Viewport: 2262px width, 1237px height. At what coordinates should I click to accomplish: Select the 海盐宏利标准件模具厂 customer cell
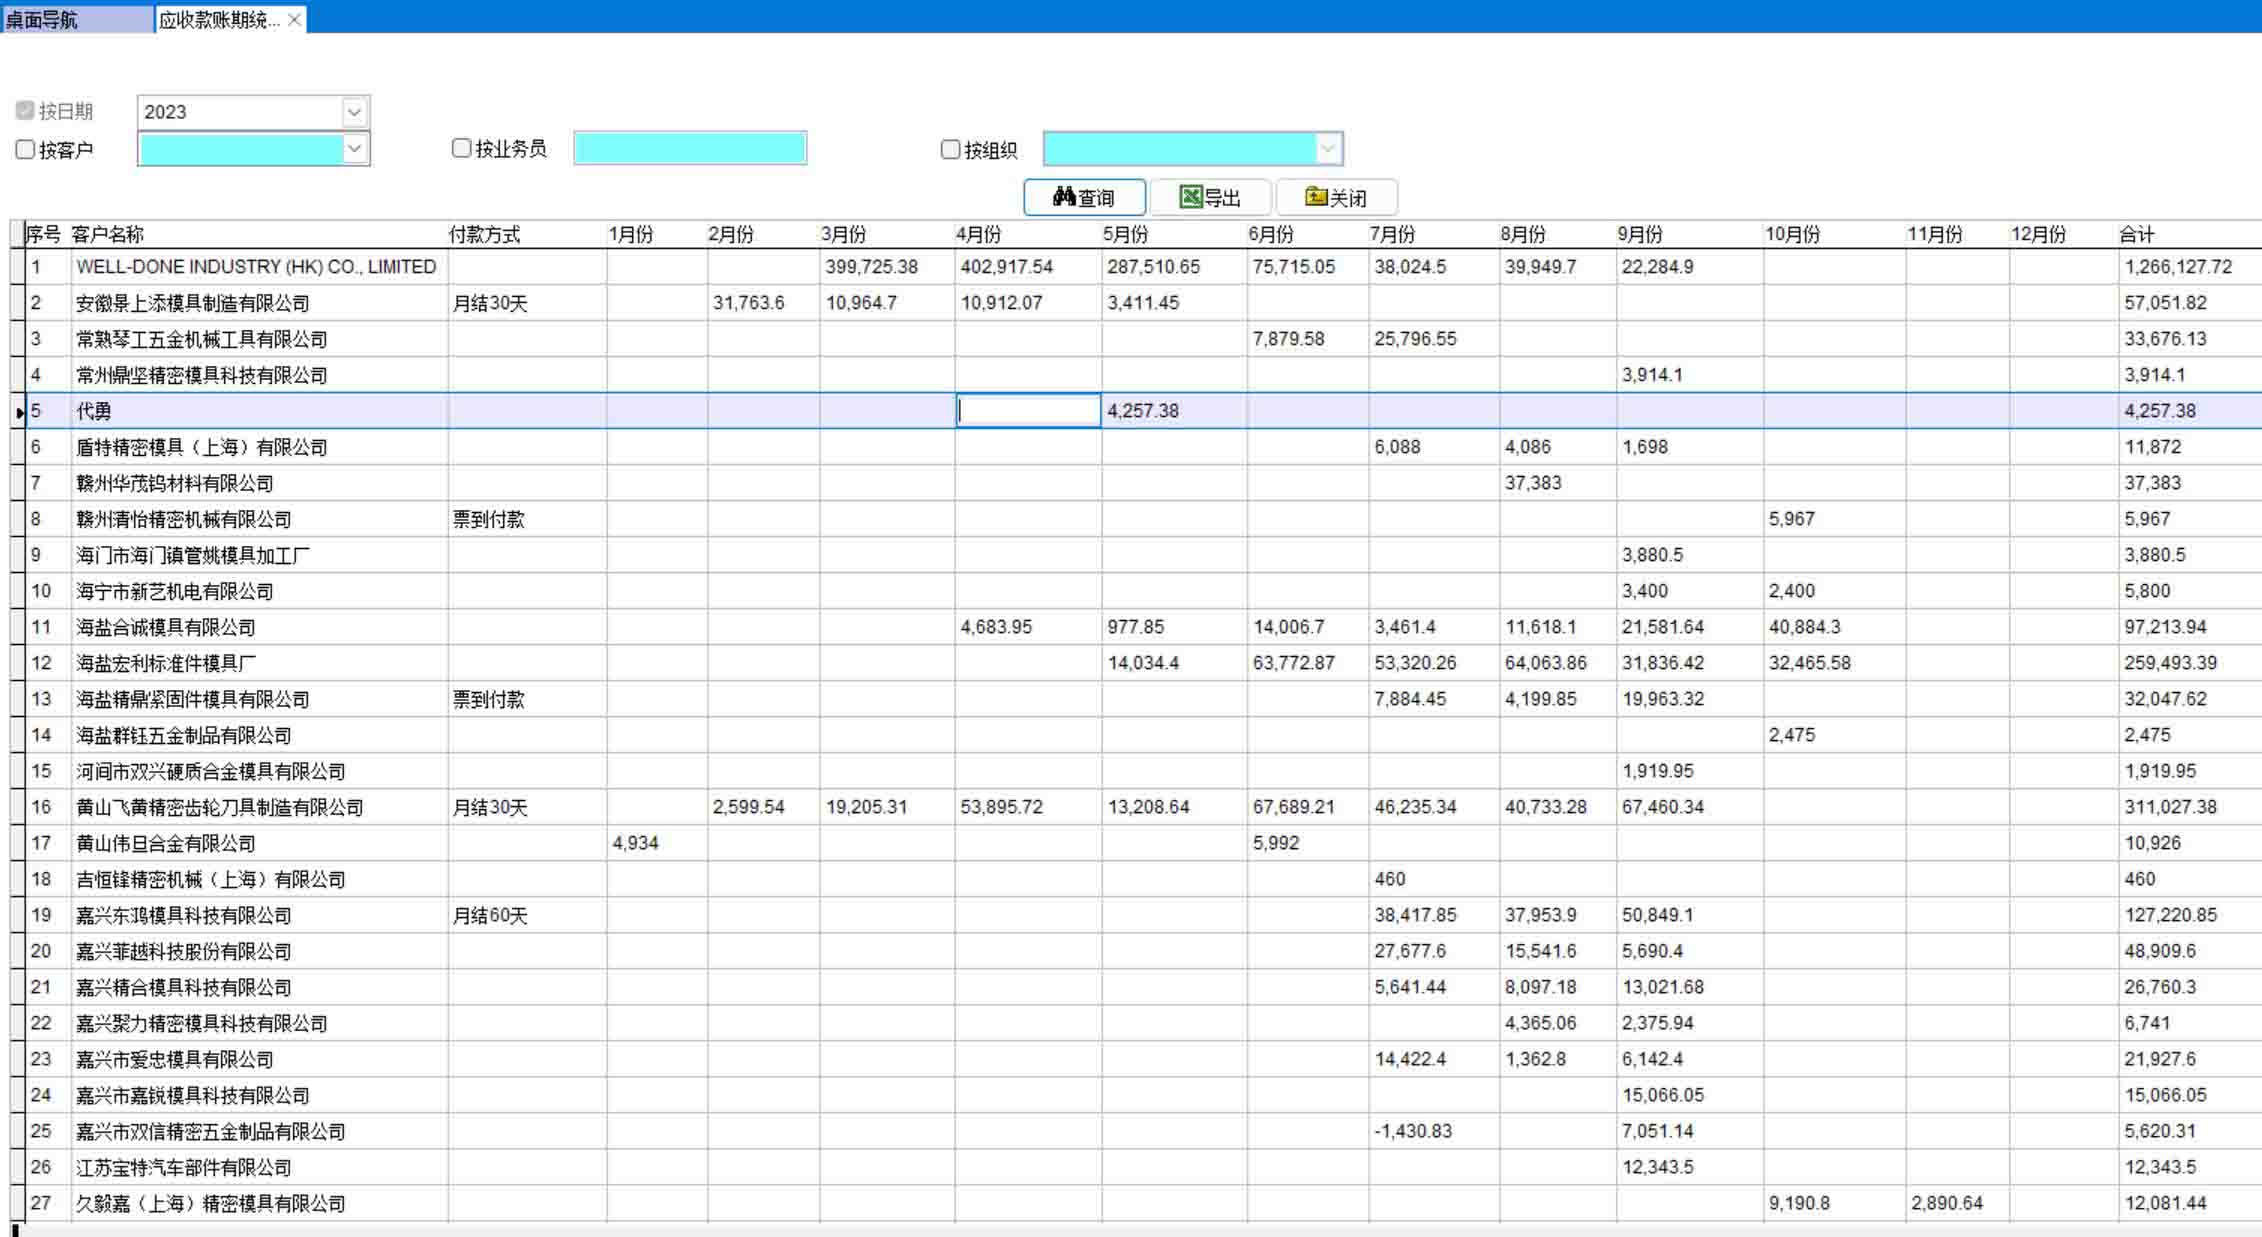(x=166, y=663)
